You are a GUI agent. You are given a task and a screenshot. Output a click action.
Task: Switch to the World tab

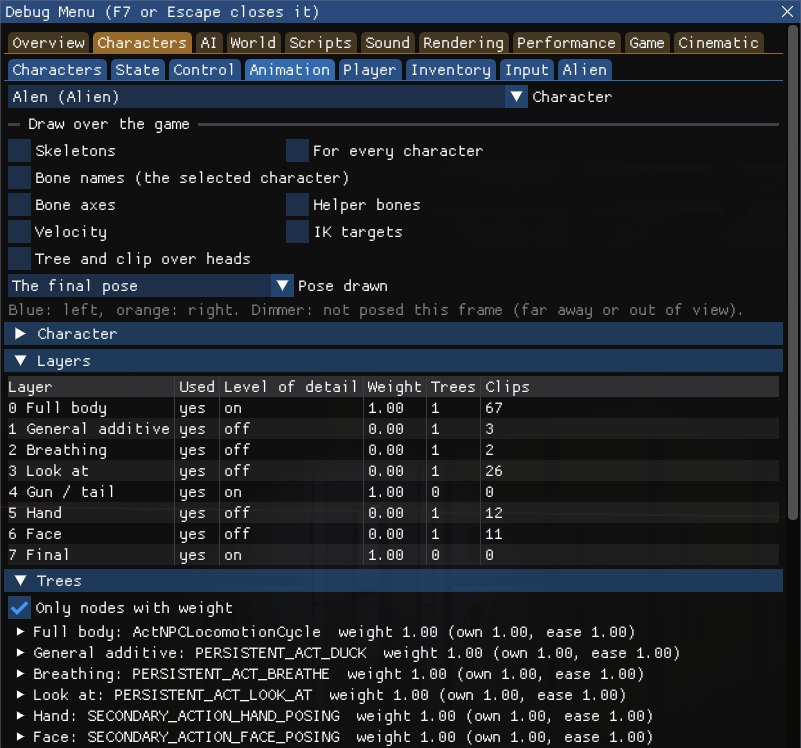click(253, 43)
